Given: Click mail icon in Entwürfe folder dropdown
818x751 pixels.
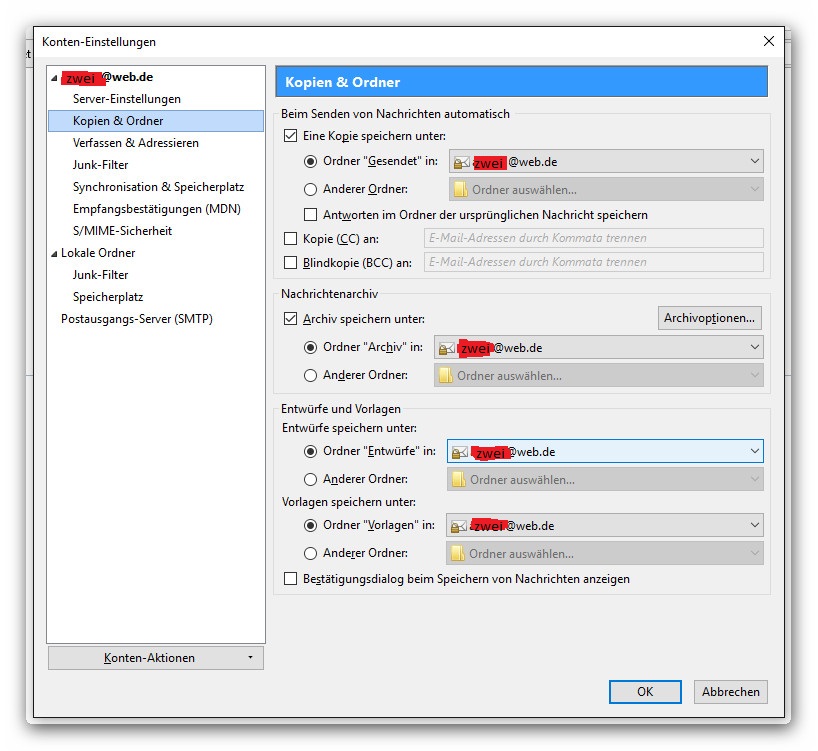Looking at the screenshot, I should (459, 453).
